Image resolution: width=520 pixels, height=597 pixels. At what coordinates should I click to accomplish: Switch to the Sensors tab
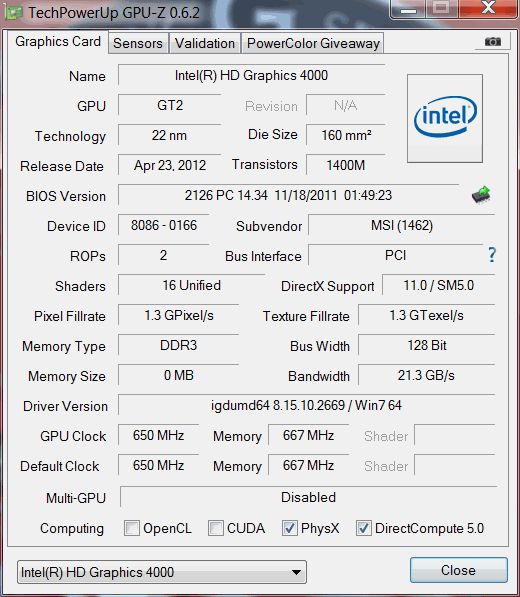(x=138, y=43)
